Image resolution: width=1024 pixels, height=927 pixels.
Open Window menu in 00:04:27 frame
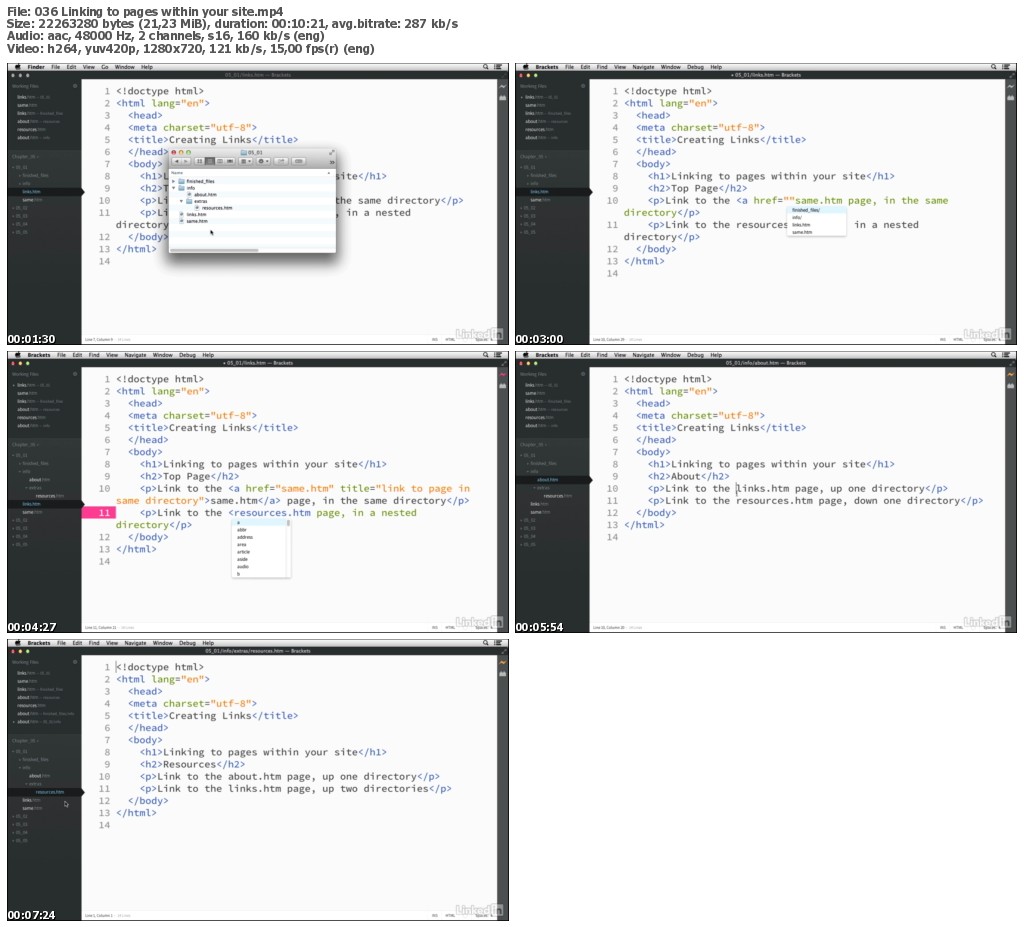pos(163,355)
